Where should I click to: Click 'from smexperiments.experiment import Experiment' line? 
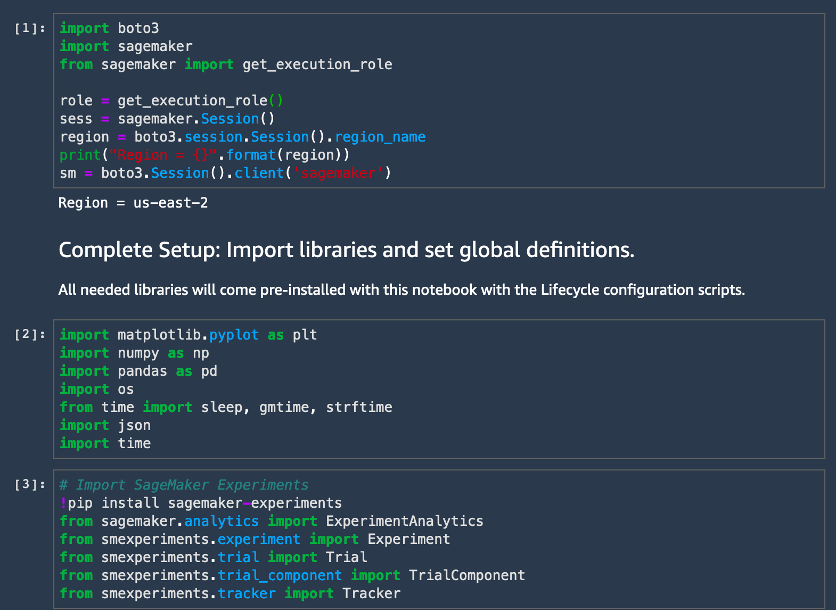(x=255, y=539)
